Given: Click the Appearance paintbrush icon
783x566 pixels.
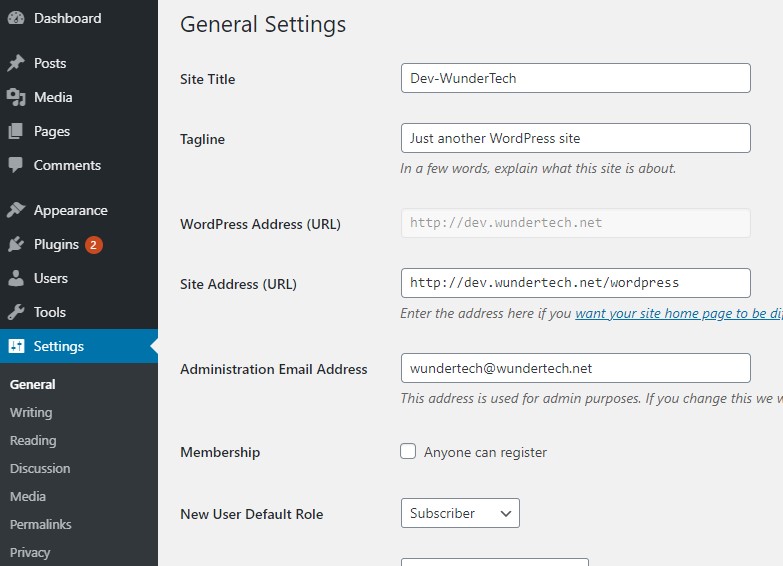Looking at the screenshot, I should (x=16, y=210).
